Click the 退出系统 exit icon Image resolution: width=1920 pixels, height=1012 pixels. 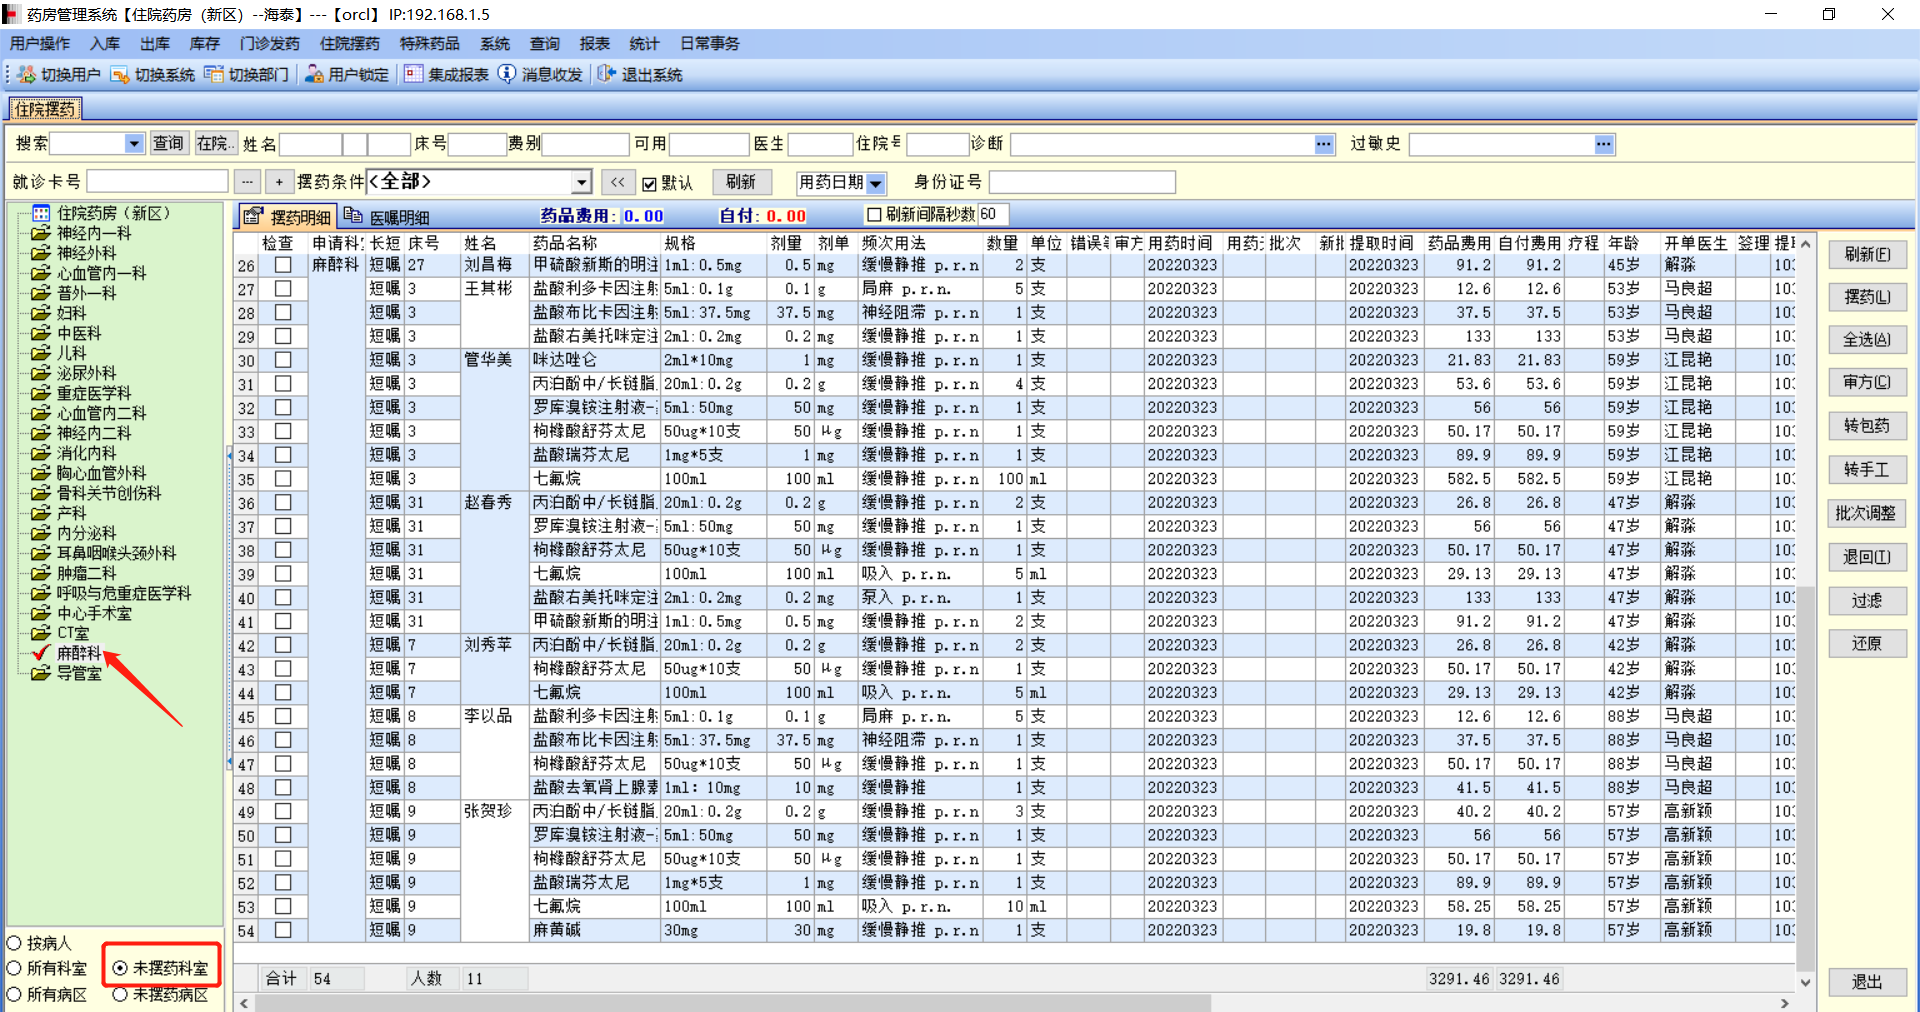pos(607,75)
